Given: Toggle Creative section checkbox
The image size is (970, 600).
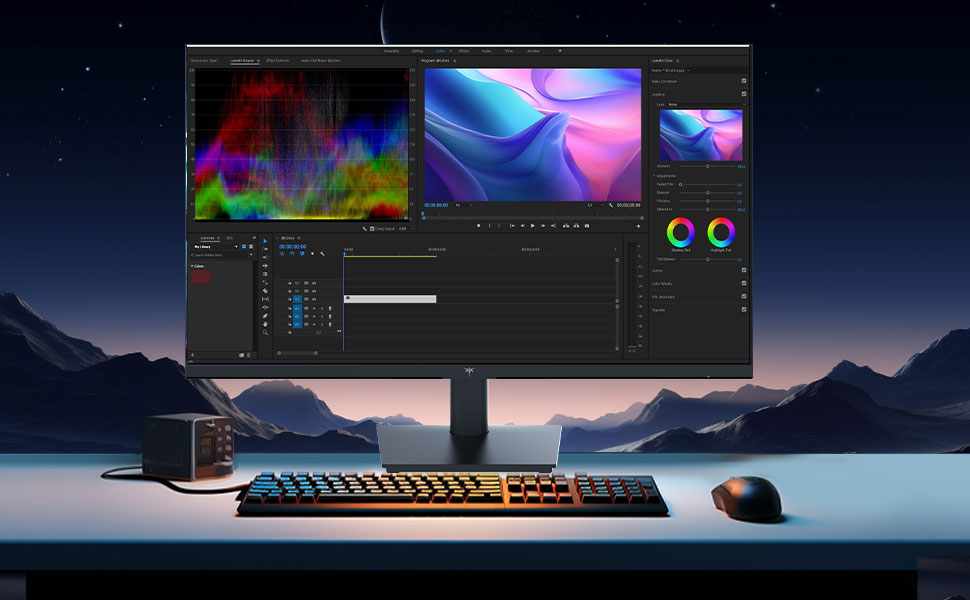Looking at the screenshot, I should tap(744, 94).
